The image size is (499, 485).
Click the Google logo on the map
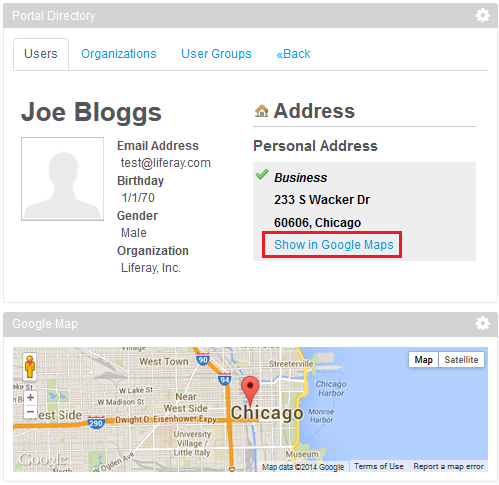point(42,459)
